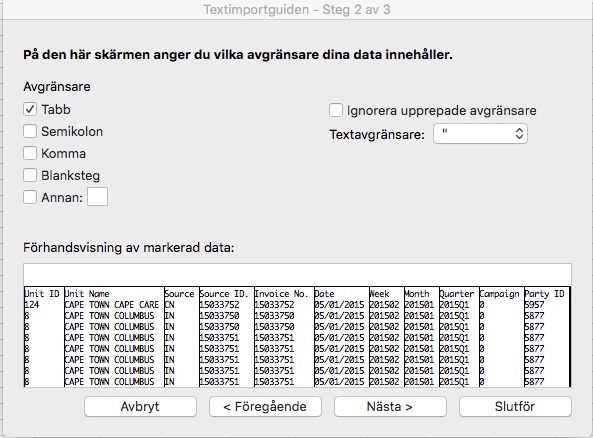Select the Campaign column in preview
Screen dimensions: 593x438
[501, 337]
